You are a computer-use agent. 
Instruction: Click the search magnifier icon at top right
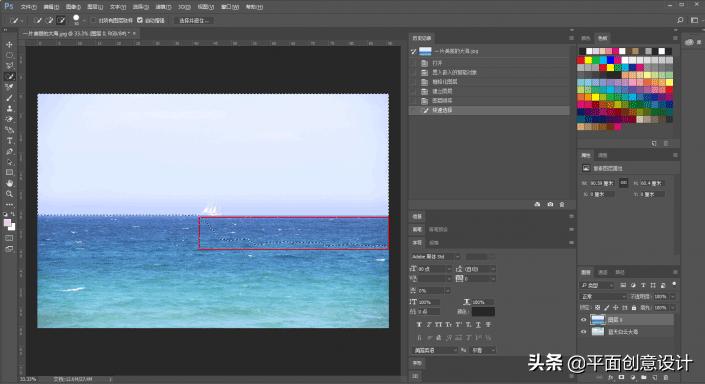pyautogui.click(x=680, y=20)
